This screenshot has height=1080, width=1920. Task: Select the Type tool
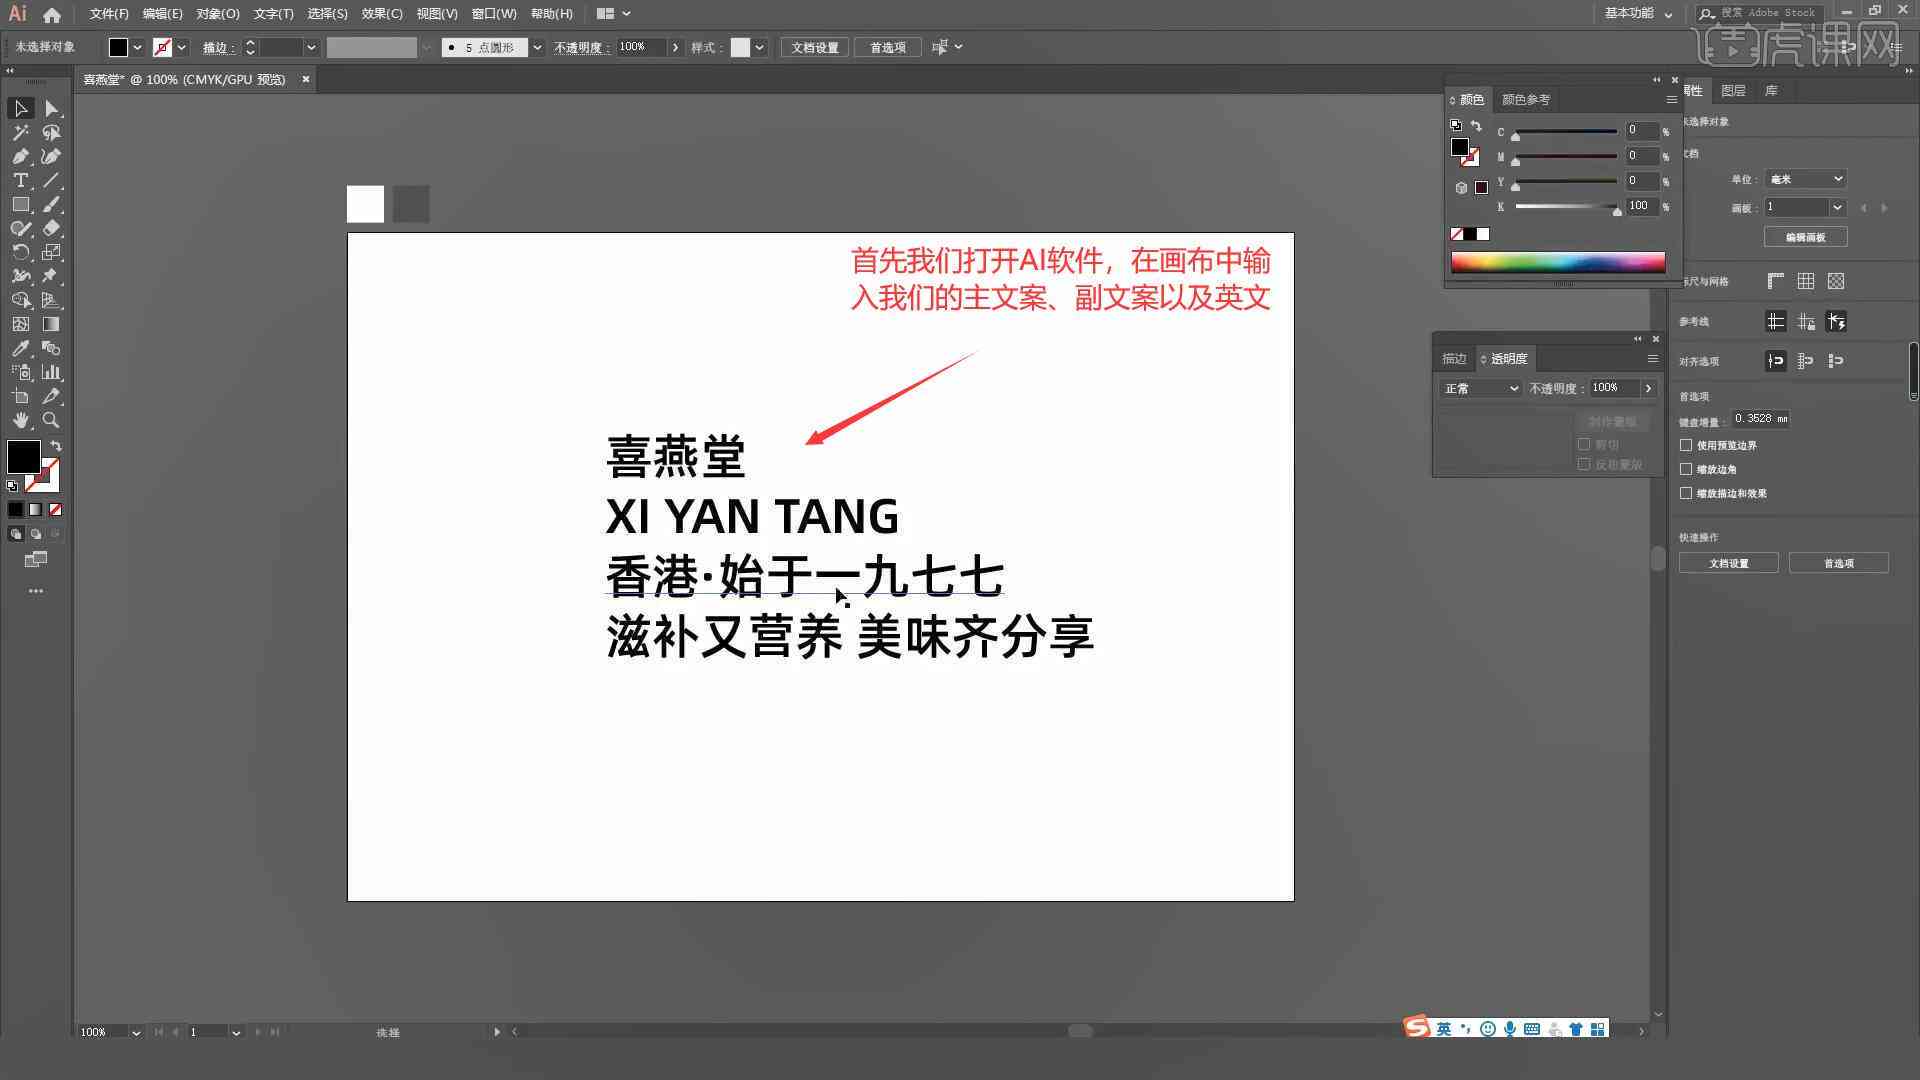(x=18, y=181)
